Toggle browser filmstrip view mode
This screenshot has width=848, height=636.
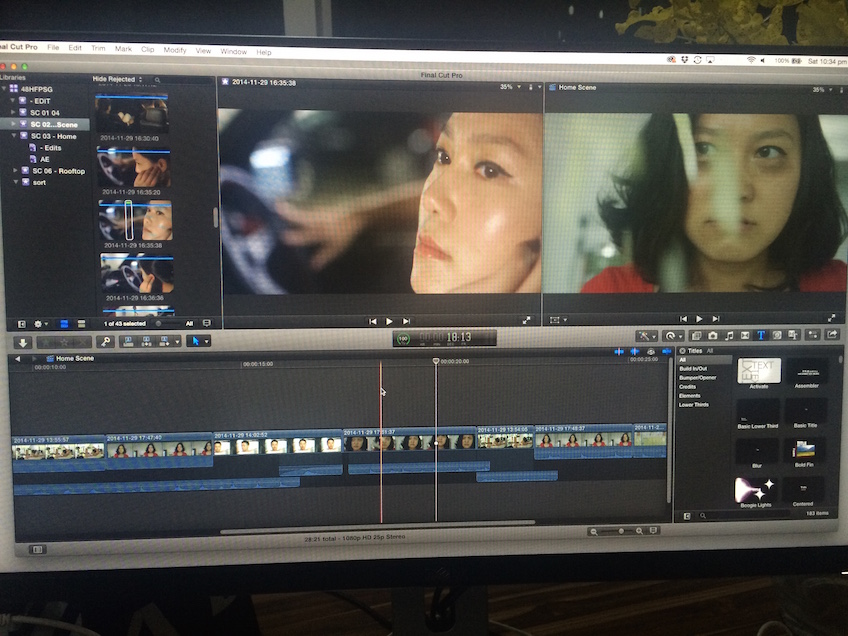pos(64,324)
